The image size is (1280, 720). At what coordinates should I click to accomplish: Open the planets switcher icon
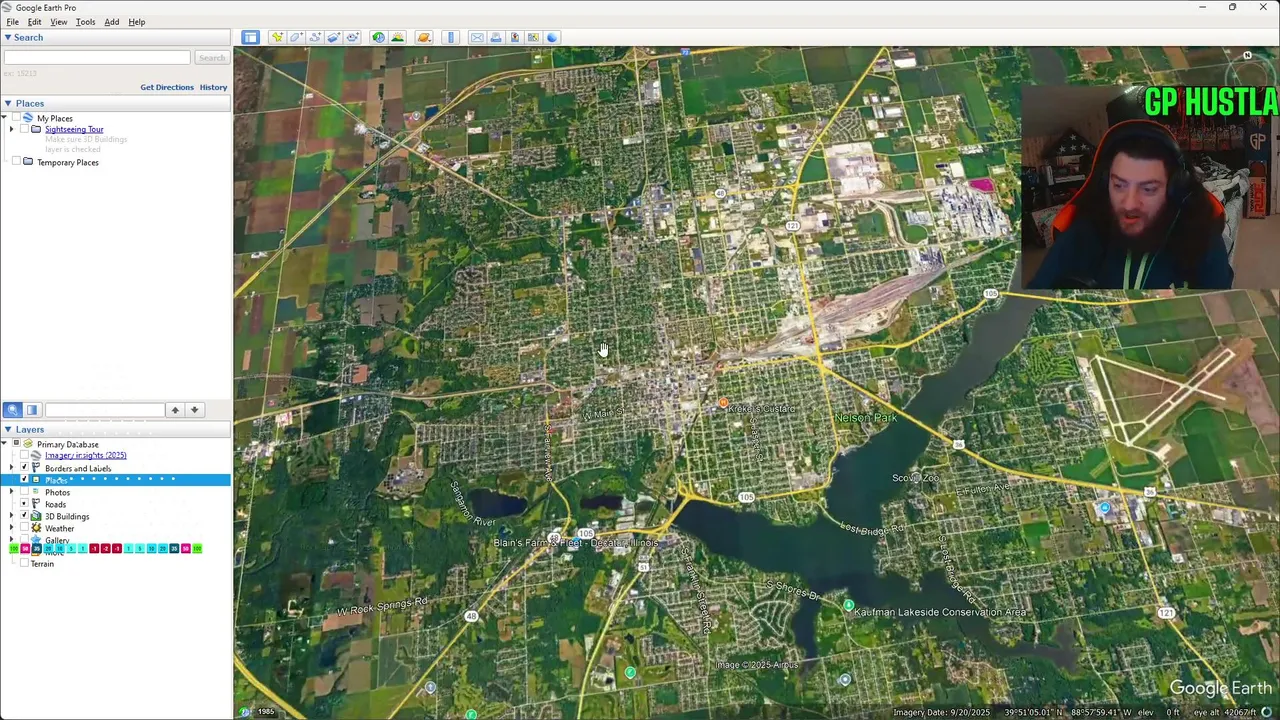click(423, 37)
